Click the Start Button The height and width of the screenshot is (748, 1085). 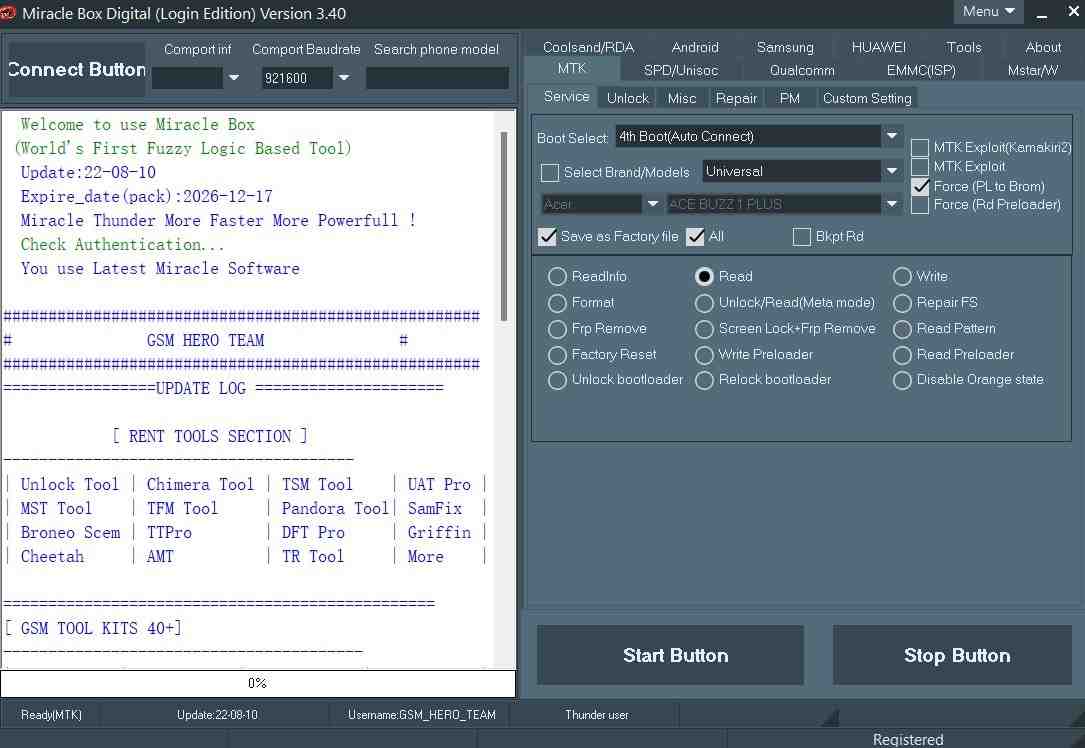(670, 655)
